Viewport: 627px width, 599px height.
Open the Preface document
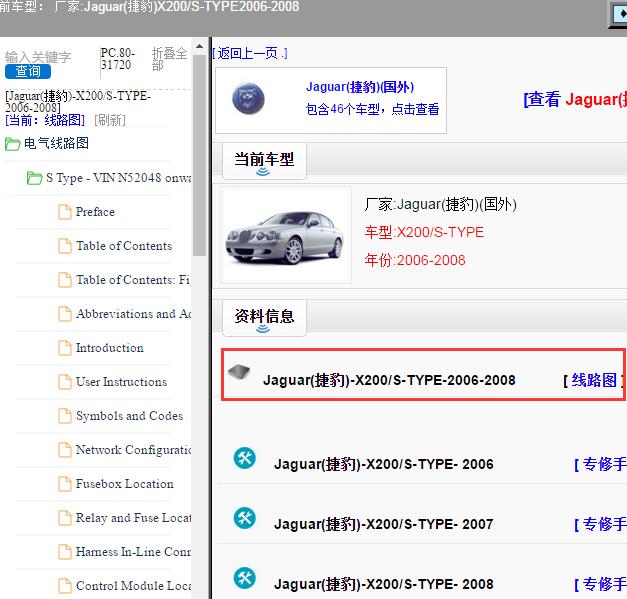95,212
